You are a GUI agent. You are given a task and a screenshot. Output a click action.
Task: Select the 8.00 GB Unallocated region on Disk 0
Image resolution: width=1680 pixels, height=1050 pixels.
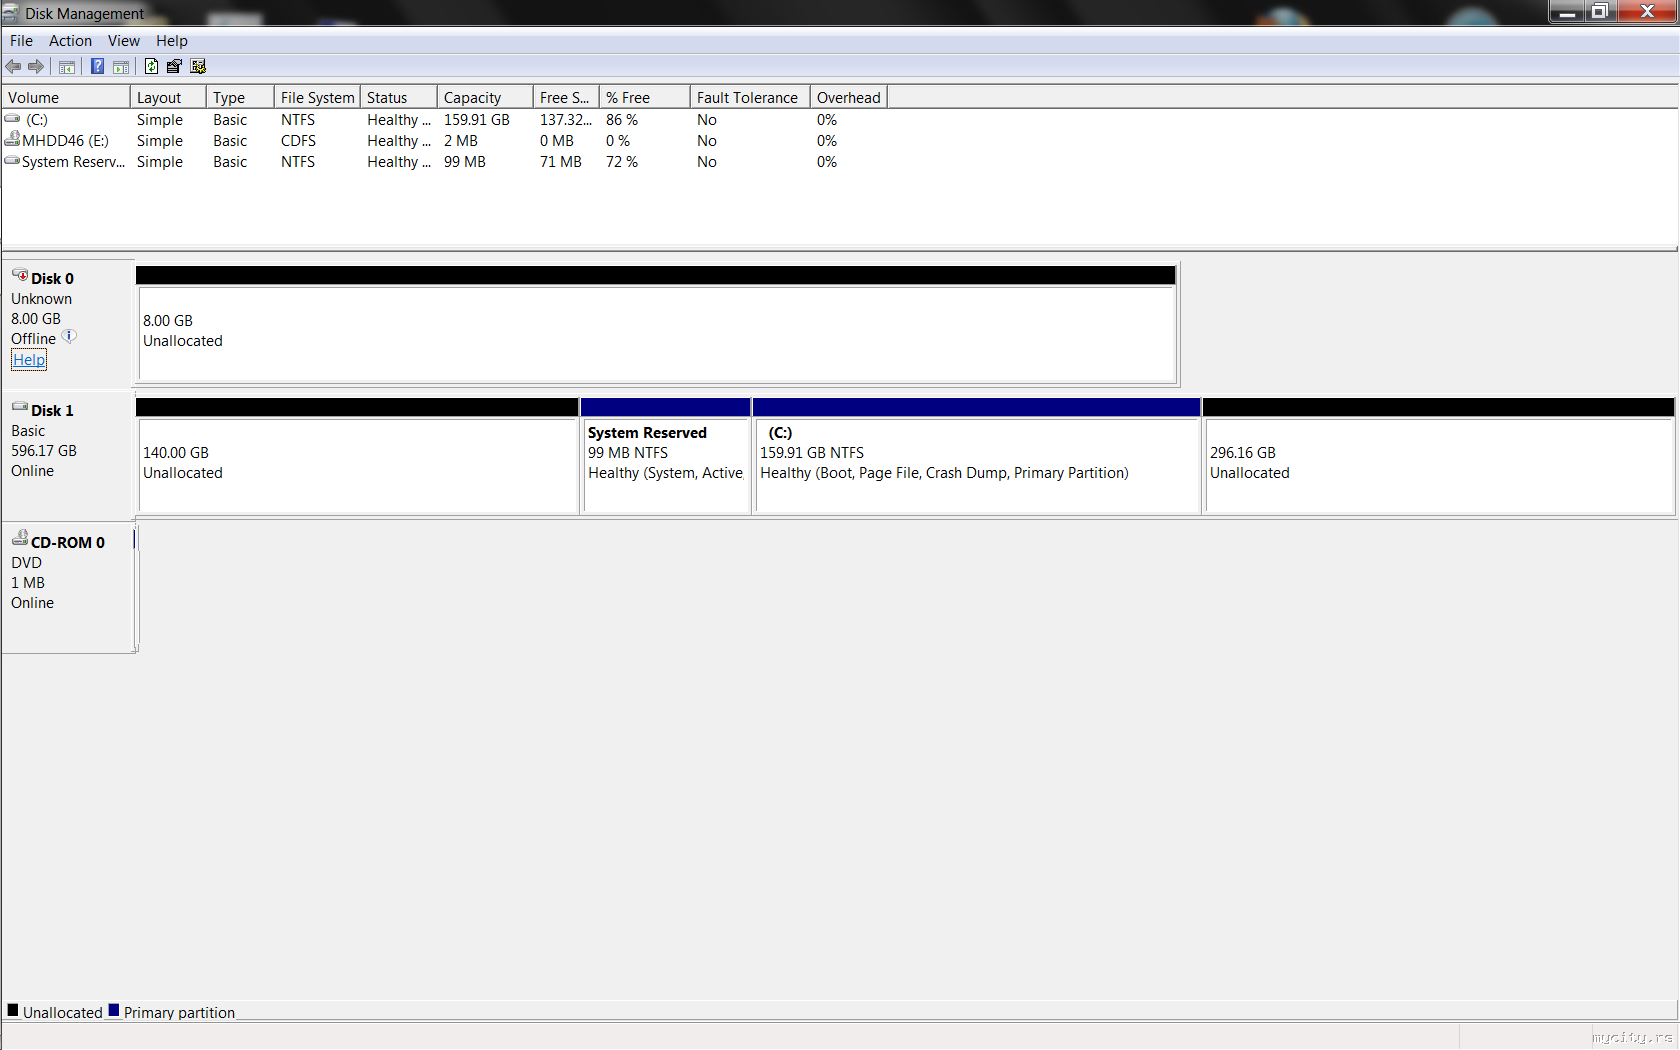point(657,334)
